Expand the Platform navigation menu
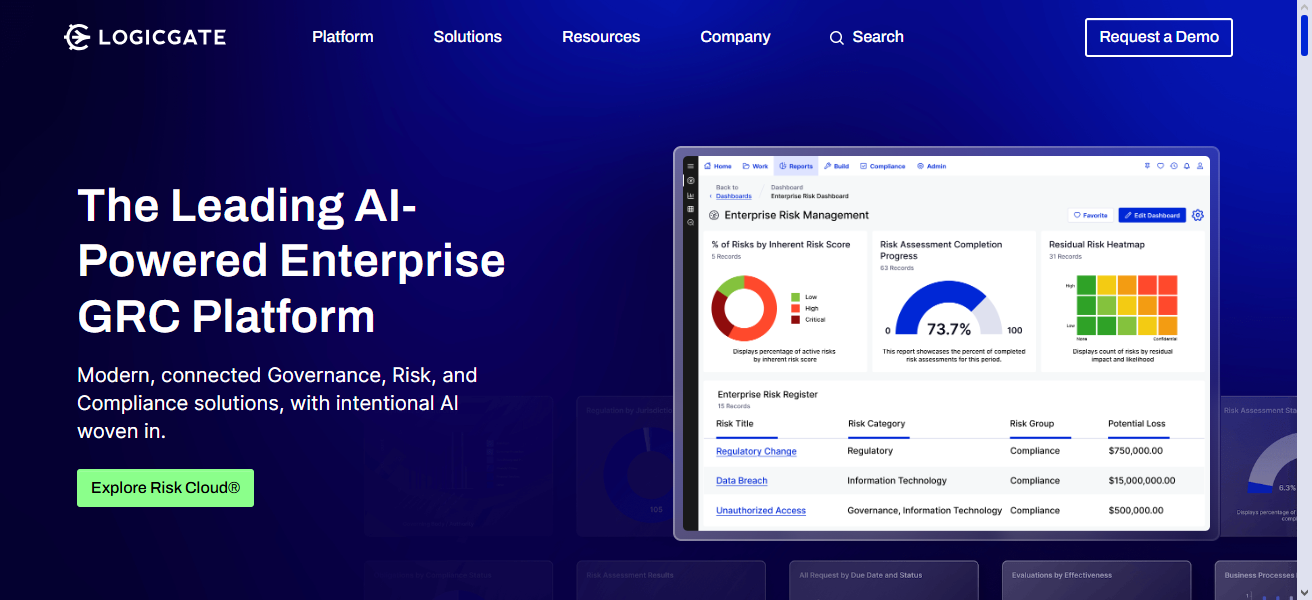The image size is (1312, 600). (342, 37)
